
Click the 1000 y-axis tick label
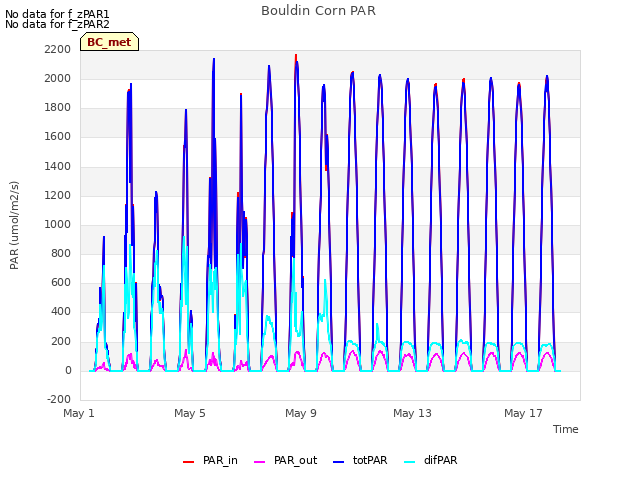58,224
